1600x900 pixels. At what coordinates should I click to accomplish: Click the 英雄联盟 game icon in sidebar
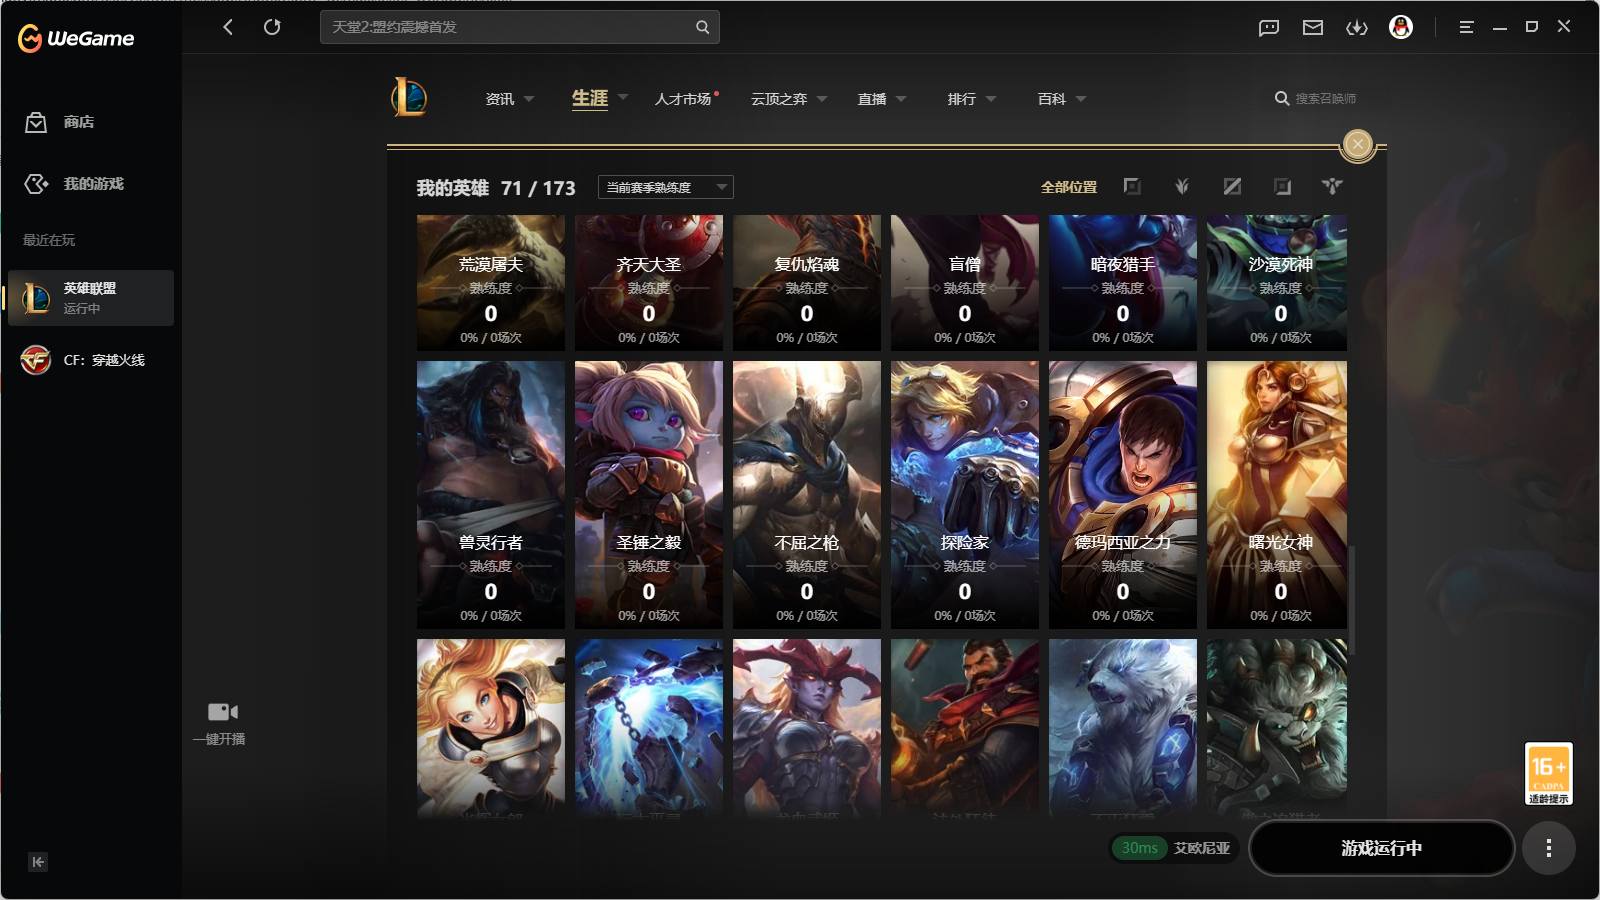click(36, 298)
